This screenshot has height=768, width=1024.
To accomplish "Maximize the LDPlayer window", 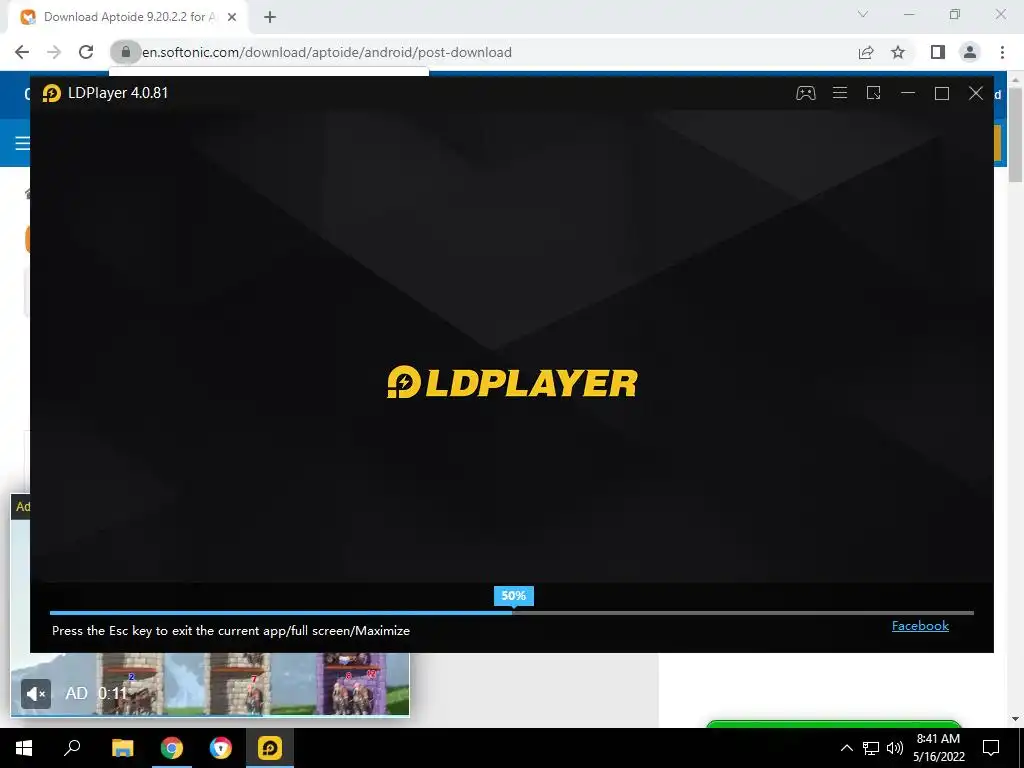I will click(x=942, y=93).
